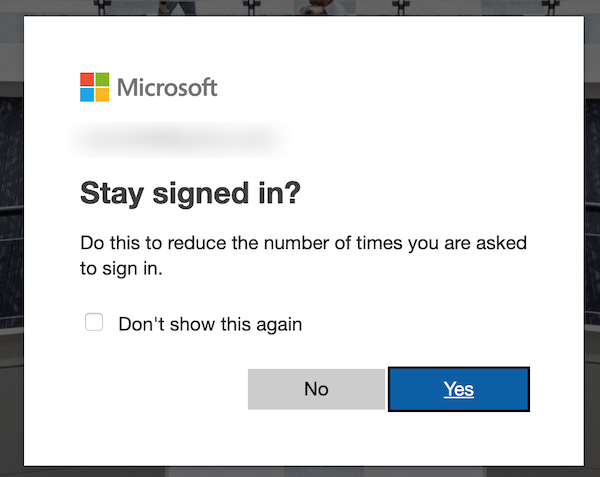Screen dimensions: 600x477
Task: Click the yellow square of Microsoft logo
Action: 102,95
